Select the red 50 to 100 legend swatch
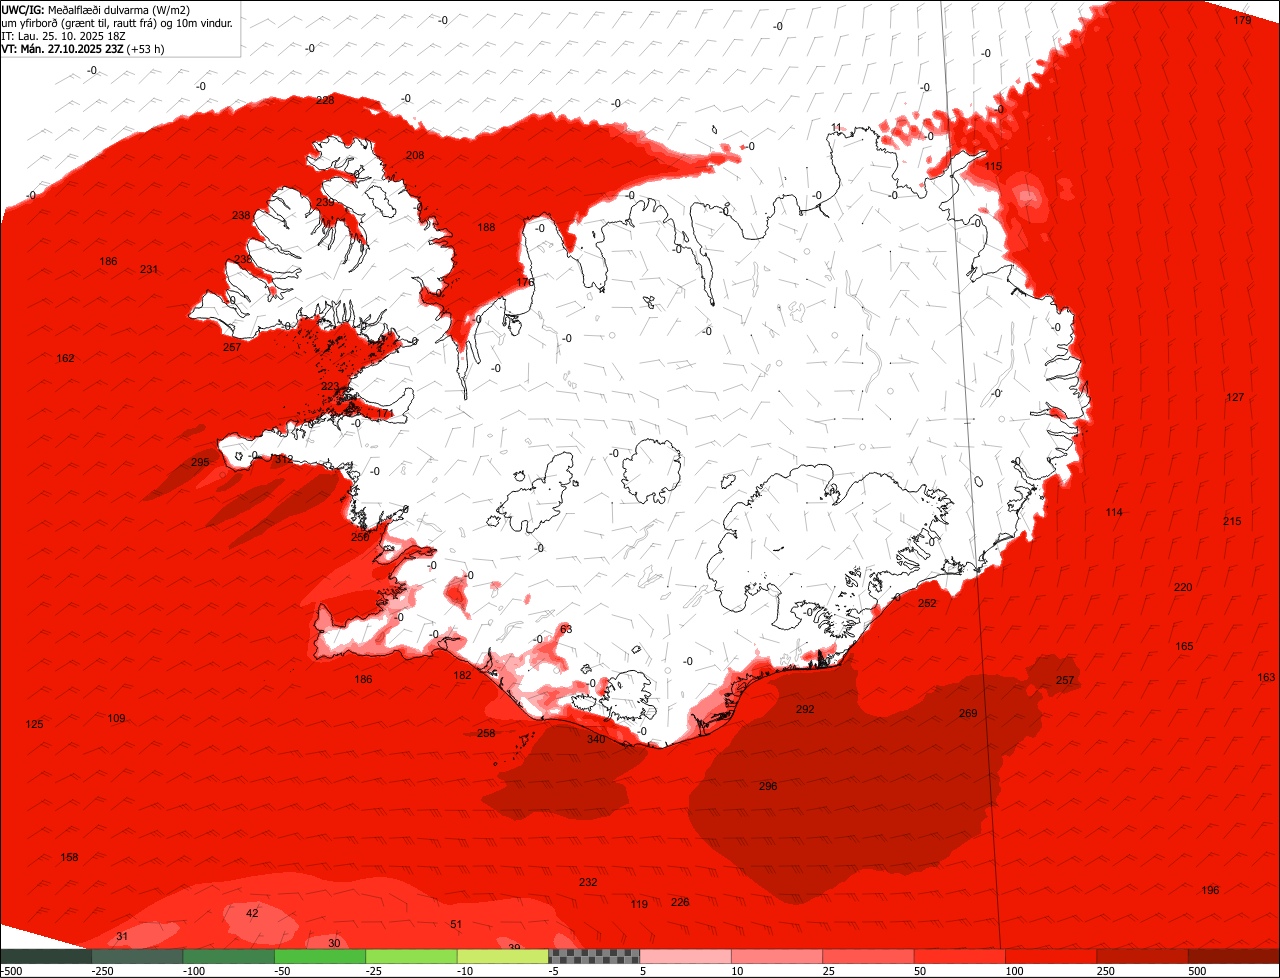The width and height of the screenshot is (1280, 978). coord(960,956)
